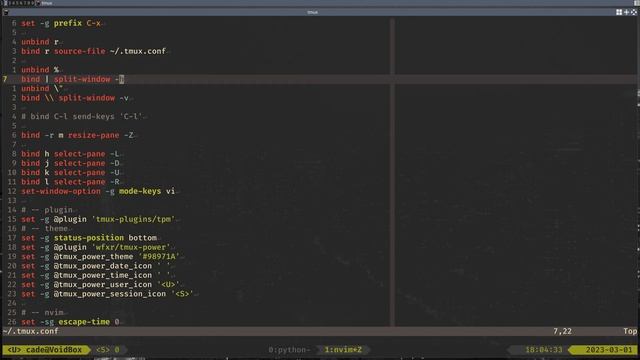Click the '# -- theme' comment line
Viewport: 640px width, 360px height.
pyautogui.click(x=44, y=229)
